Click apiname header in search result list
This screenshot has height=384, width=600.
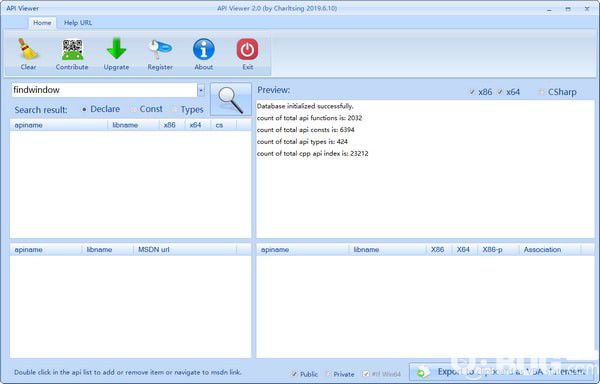coord(59,125)
